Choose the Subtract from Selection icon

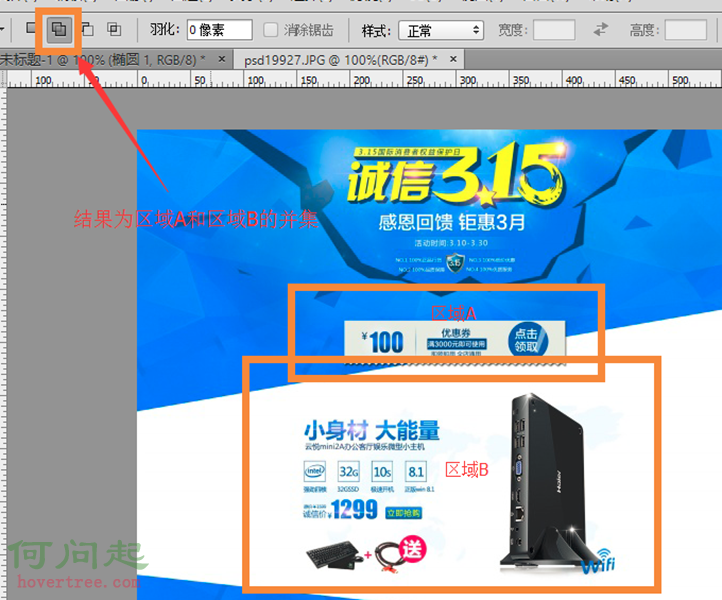point(88,29)
